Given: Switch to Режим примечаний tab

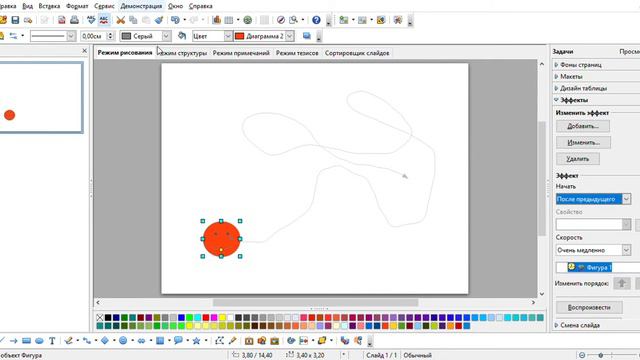Looking at the screenshot, I should pos(241,53).
